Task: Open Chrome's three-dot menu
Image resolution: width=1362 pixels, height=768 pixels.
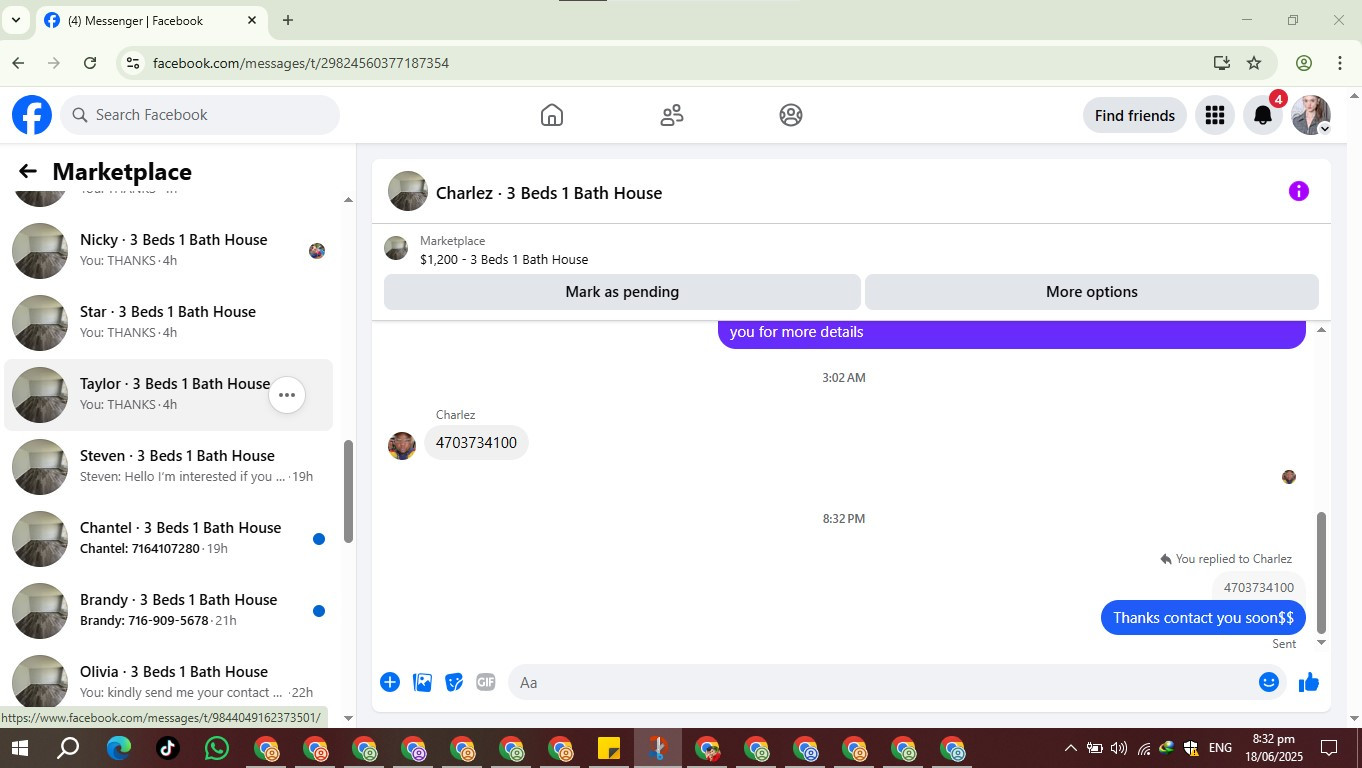Action: 1340,63
